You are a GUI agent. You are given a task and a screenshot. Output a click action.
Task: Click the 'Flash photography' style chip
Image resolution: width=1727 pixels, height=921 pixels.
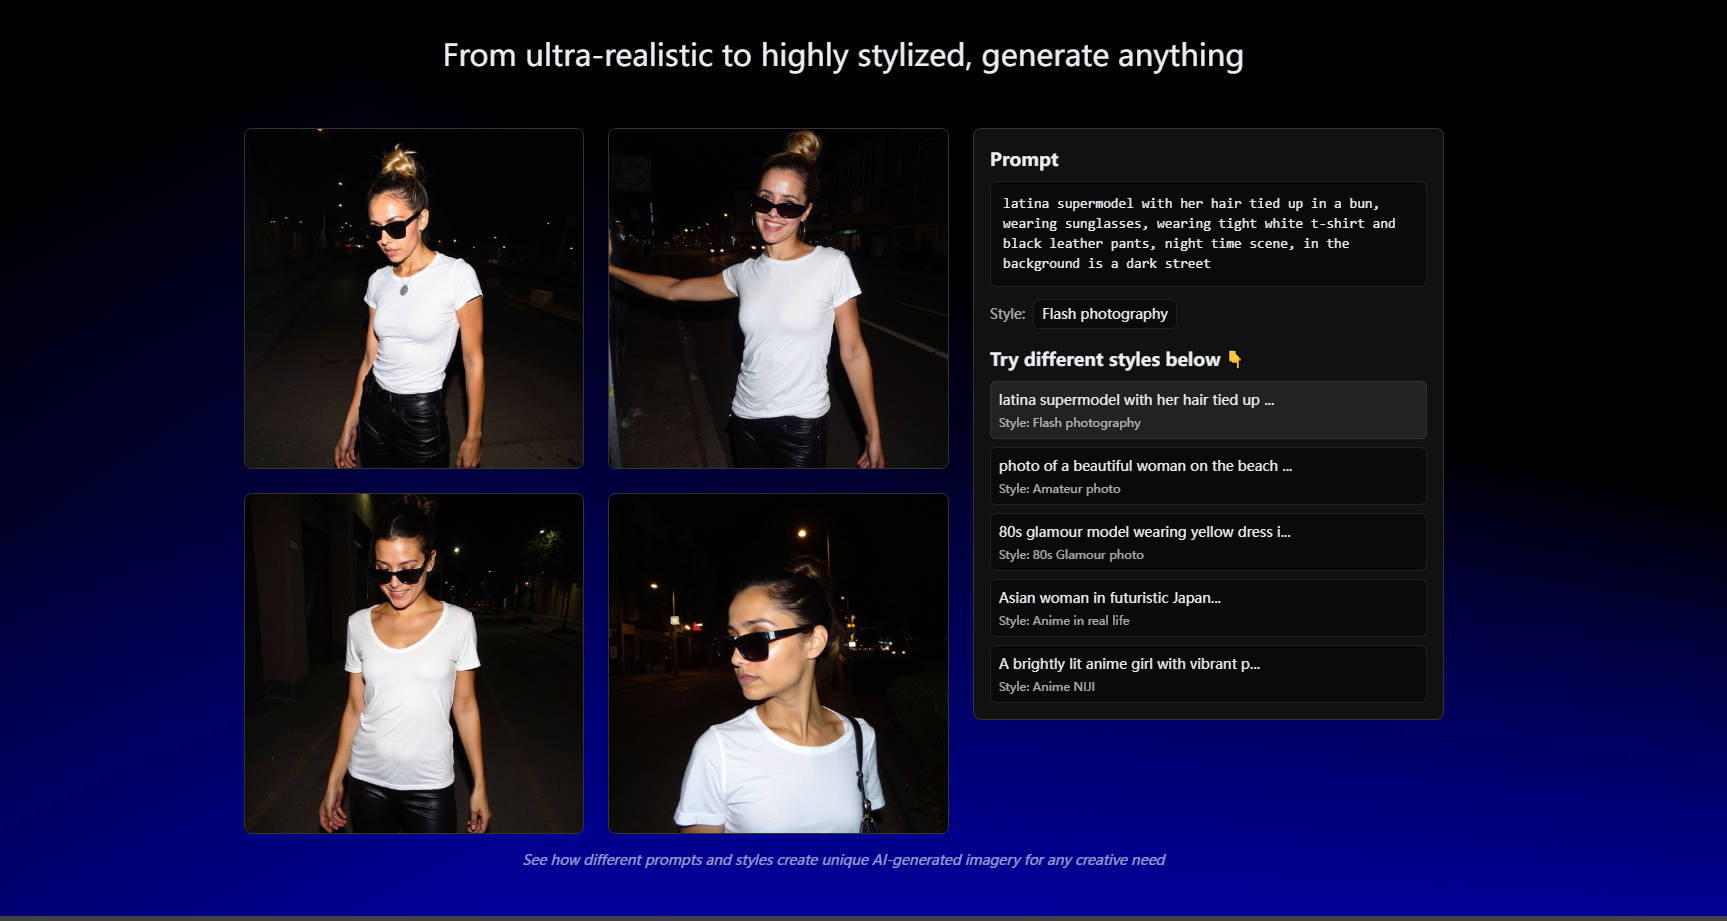(1104, 313)
